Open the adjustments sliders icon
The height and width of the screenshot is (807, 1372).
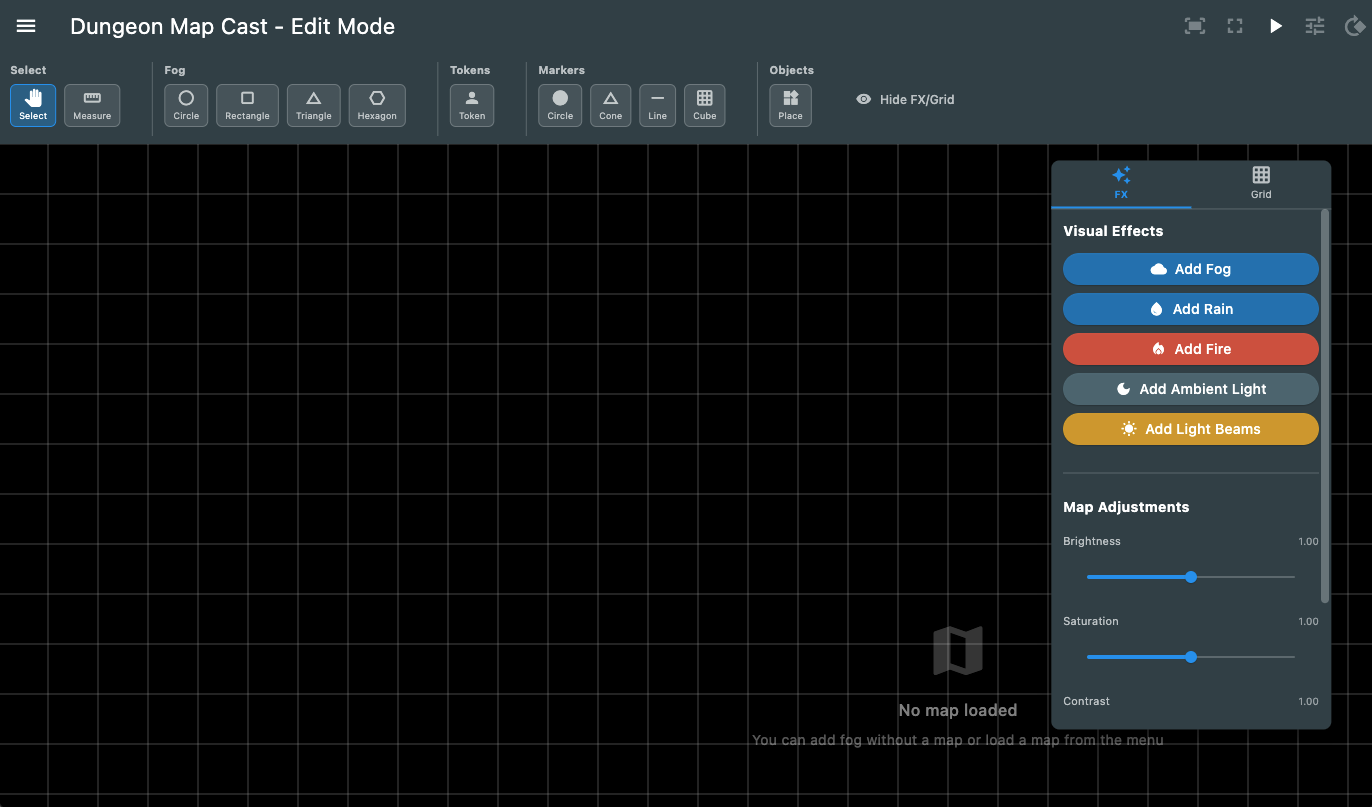click(x=1314, y=26)
